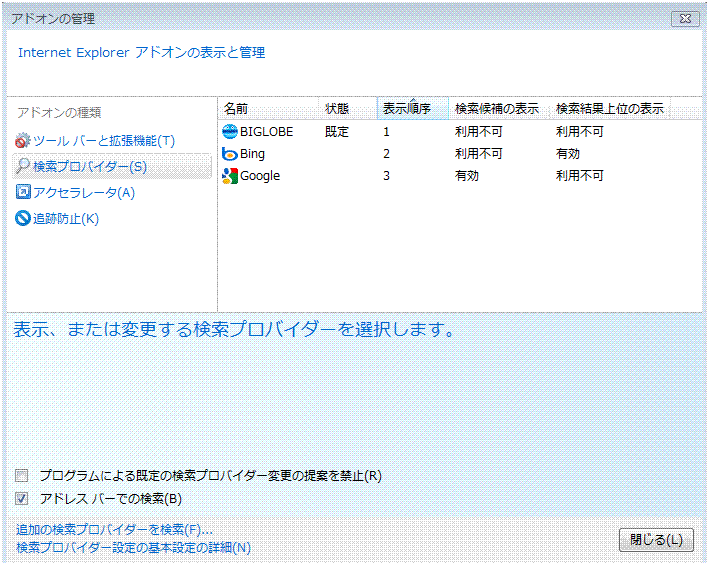The height and width of the screenshot is (565, 709).
Task: Sort by 状態 column header
Action: [x=348, y=108]
